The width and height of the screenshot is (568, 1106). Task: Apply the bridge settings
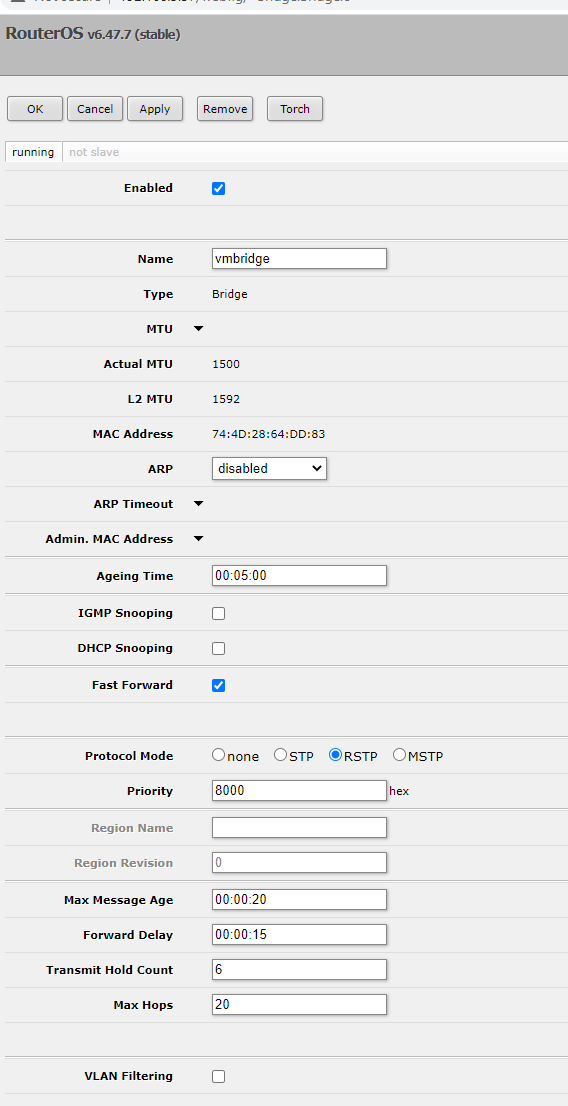[155, 109]
